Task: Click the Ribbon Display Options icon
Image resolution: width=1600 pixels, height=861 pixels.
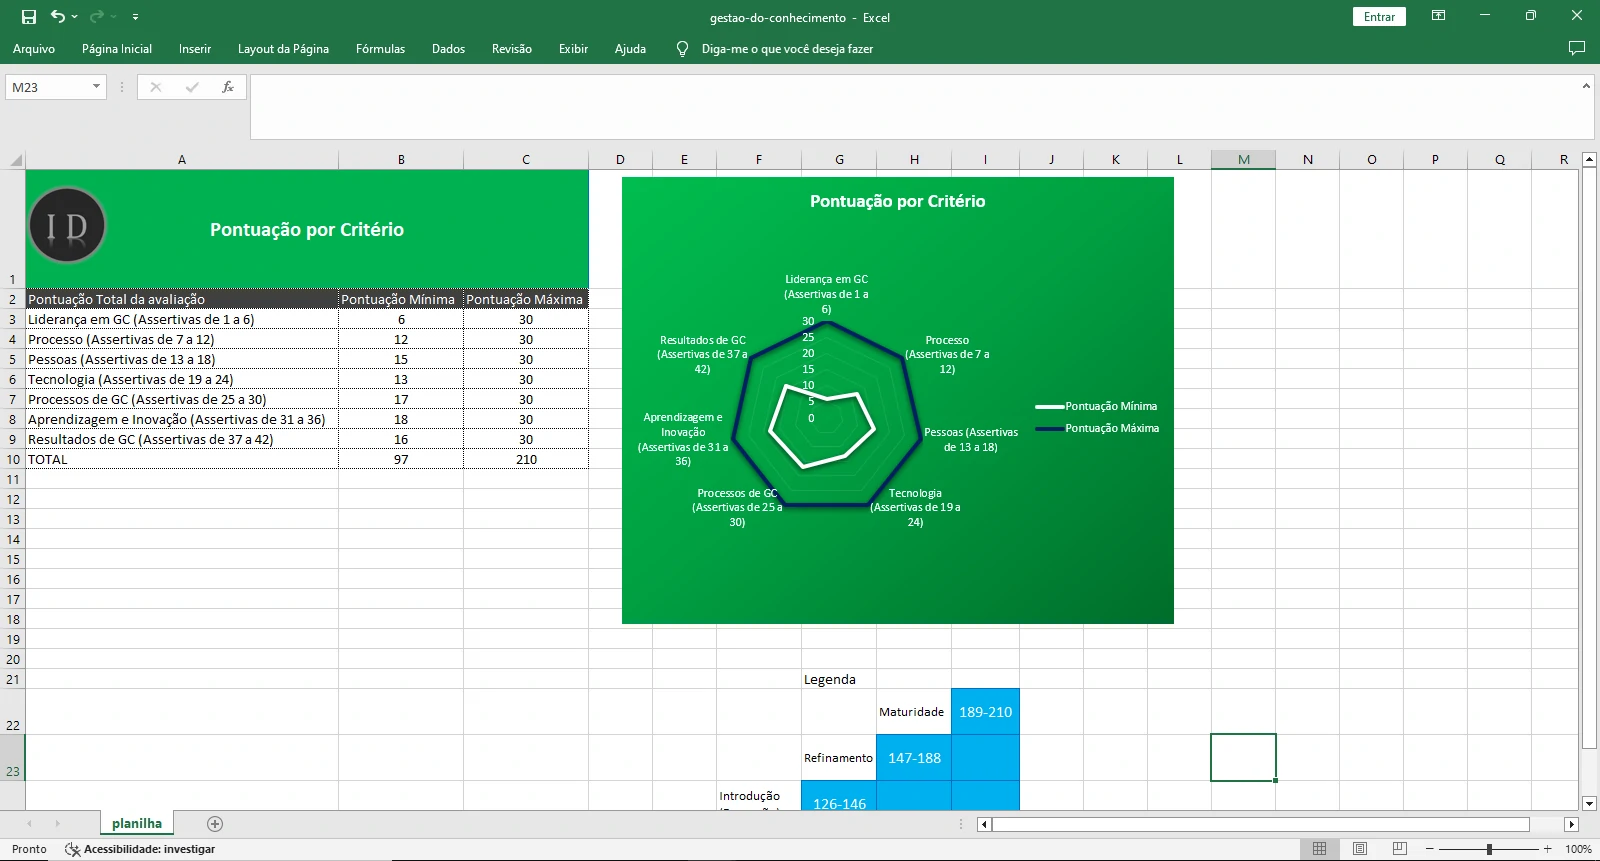Action: [1438, 16]
